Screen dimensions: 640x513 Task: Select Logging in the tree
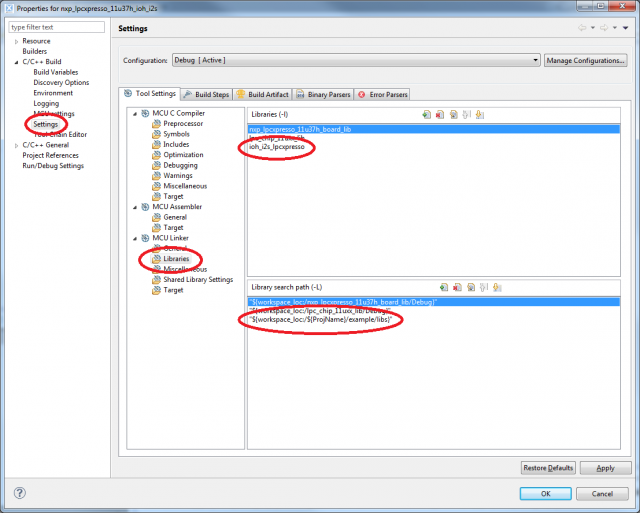46,103
